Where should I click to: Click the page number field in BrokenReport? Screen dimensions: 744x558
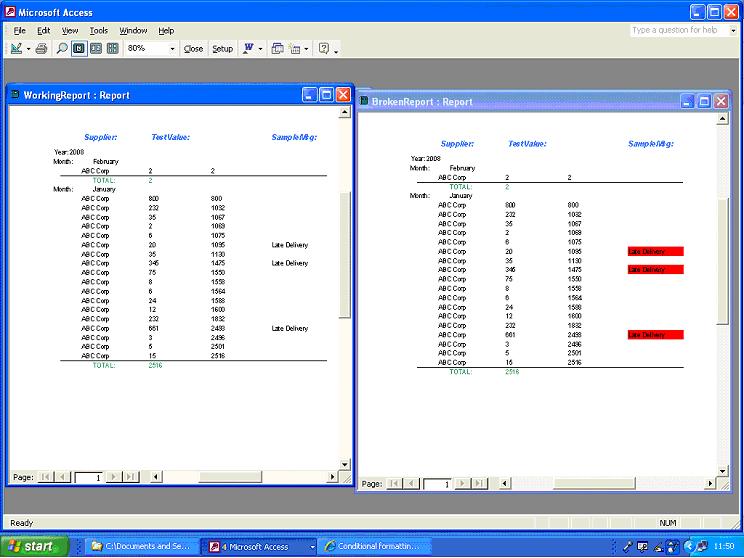(x=437, y=484)
